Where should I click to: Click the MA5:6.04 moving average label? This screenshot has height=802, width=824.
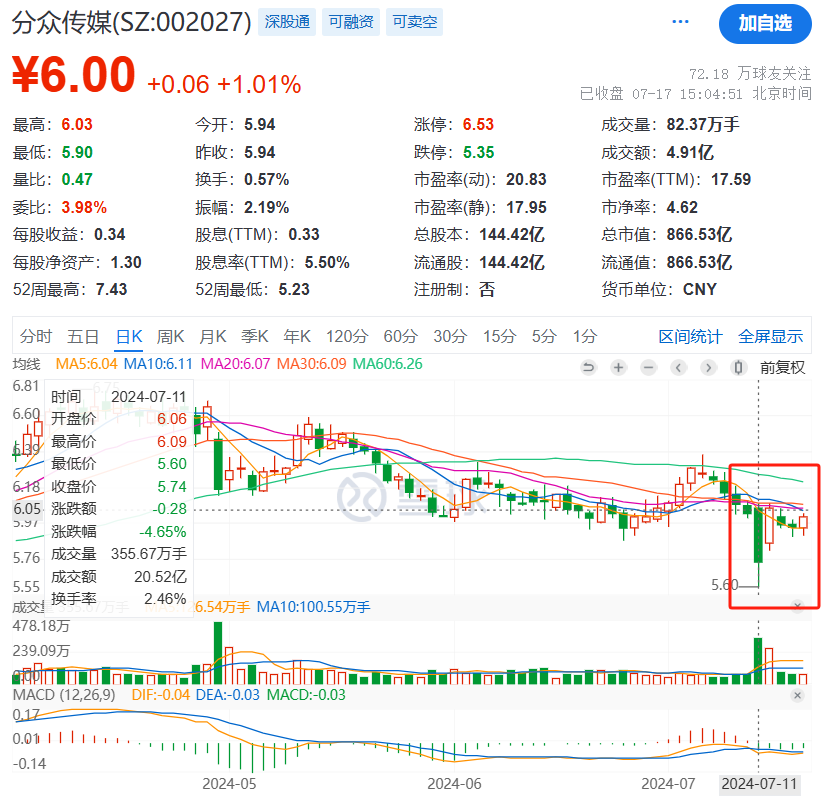[x=86, y=364]
